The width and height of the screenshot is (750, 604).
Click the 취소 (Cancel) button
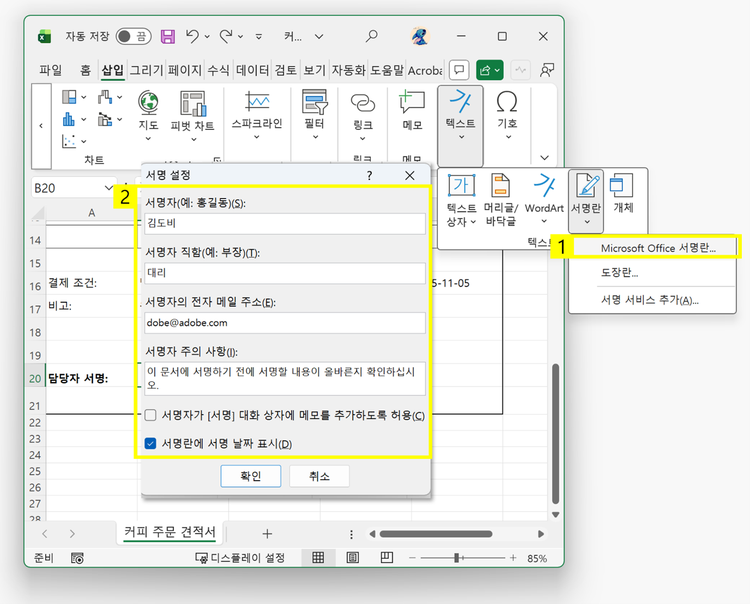pyautogui.click(x=319, y=476)
